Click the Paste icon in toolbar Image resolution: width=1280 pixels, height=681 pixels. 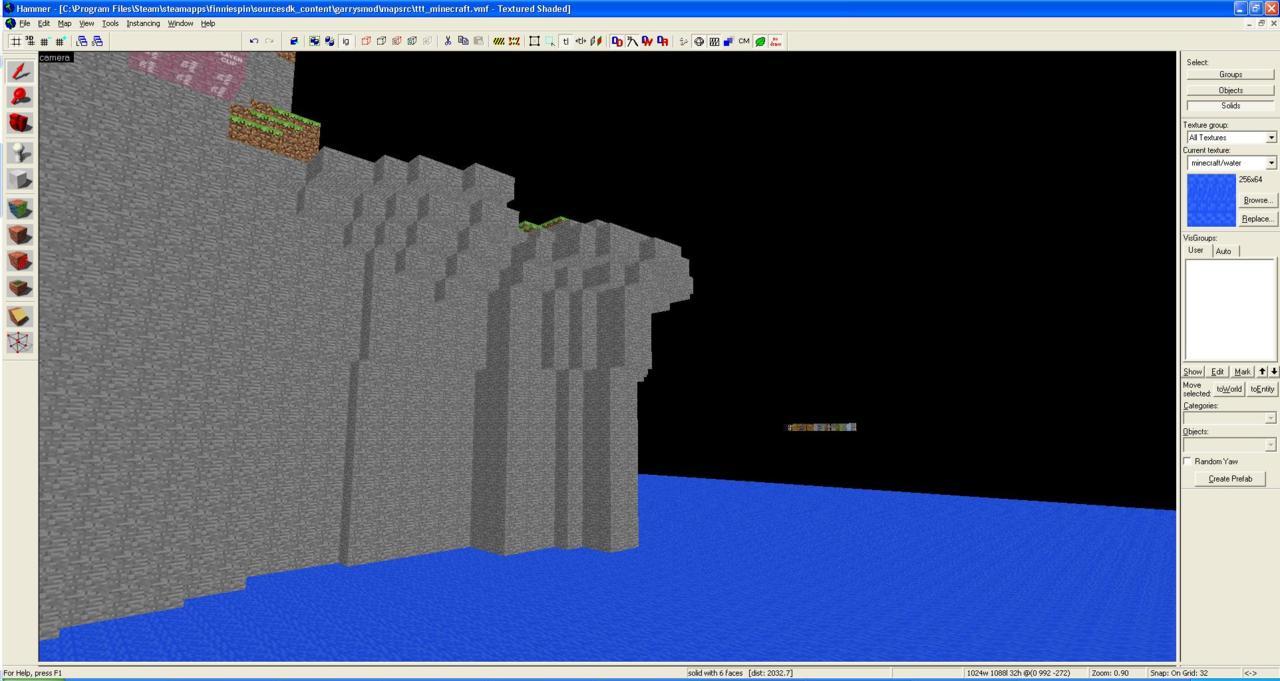click(478, 41)
